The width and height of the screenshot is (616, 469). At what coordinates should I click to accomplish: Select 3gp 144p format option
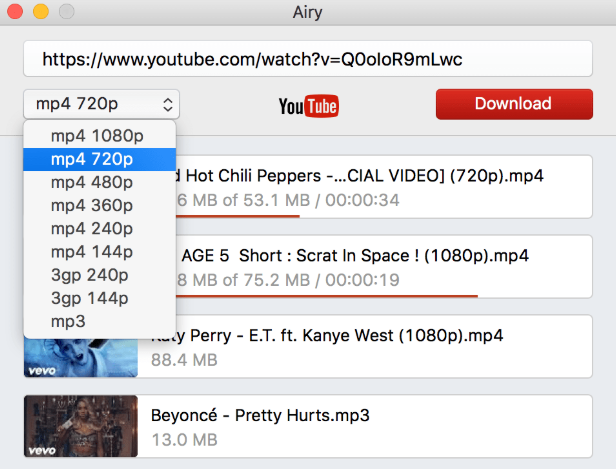pyautogui.click(x=99, y=298)
